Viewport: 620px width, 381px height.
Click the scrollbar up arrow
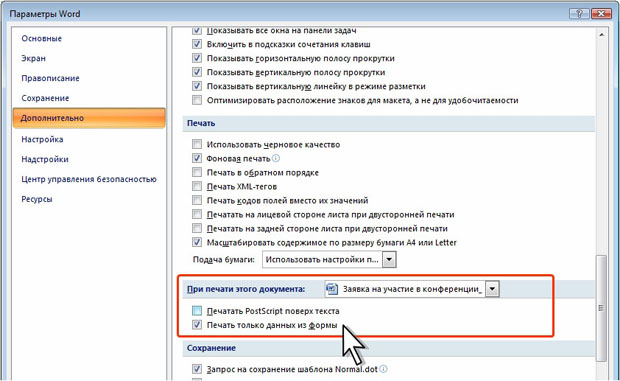click(601, 35)
